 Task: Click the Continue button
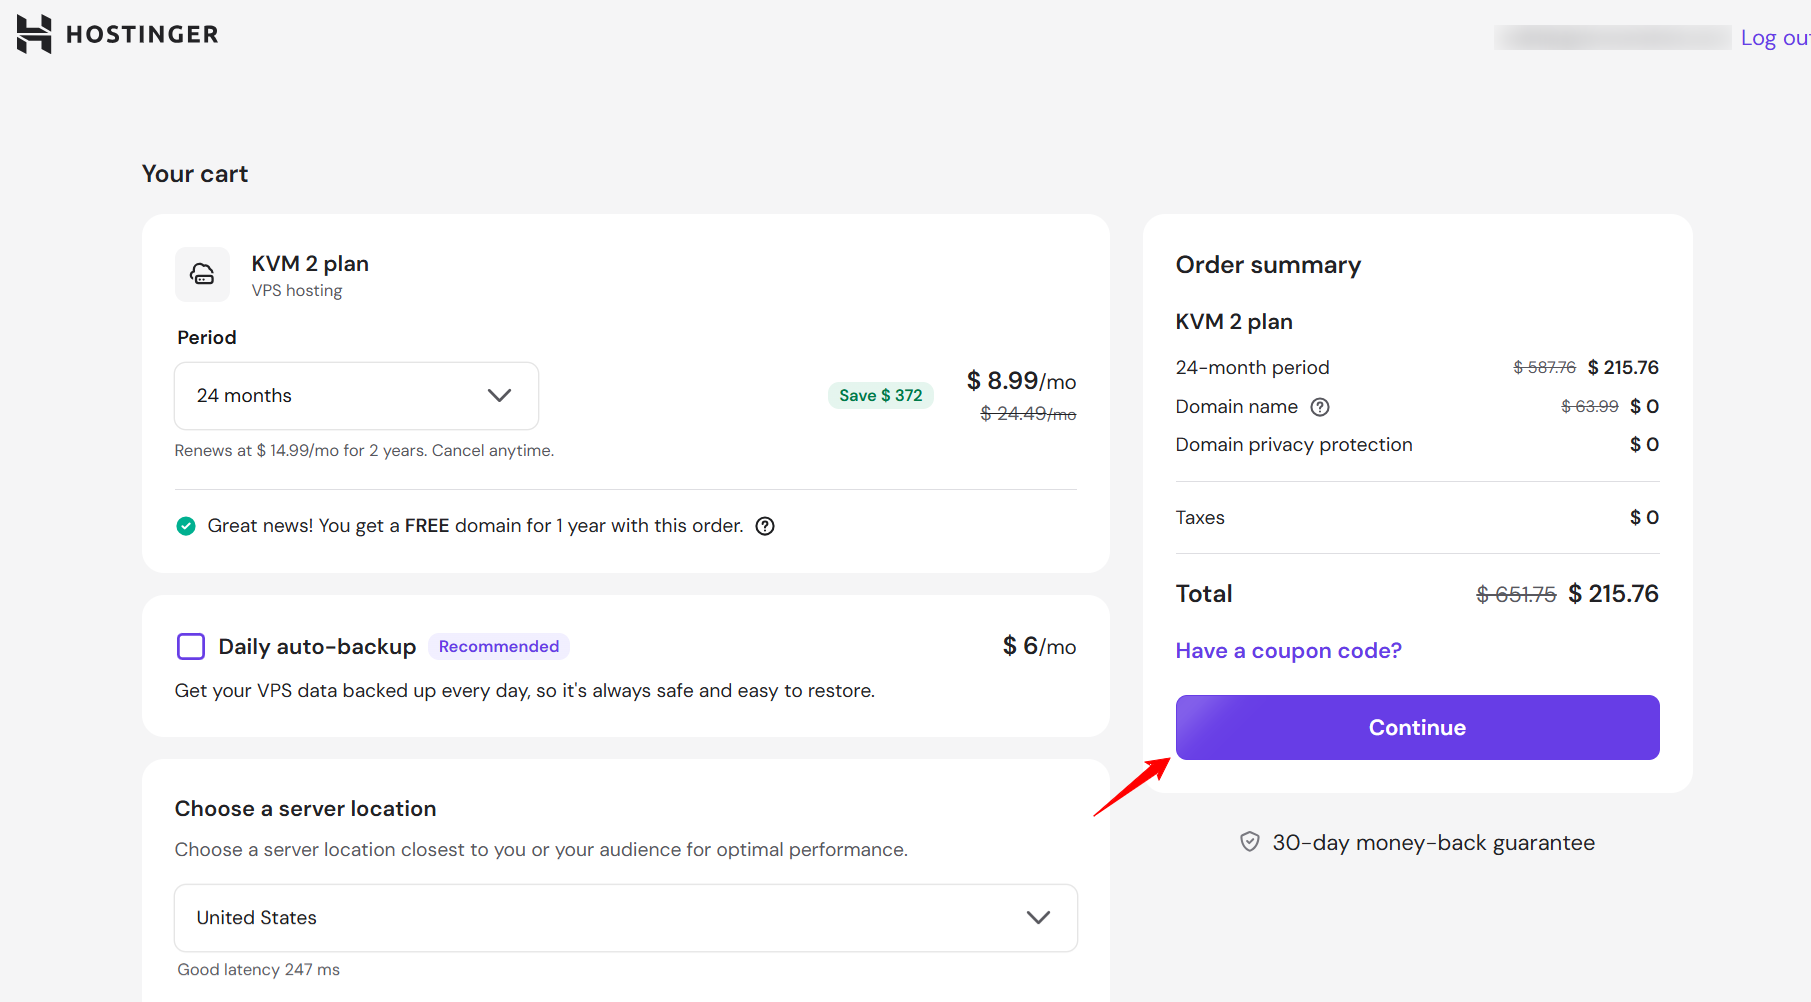coord(1417,727)
